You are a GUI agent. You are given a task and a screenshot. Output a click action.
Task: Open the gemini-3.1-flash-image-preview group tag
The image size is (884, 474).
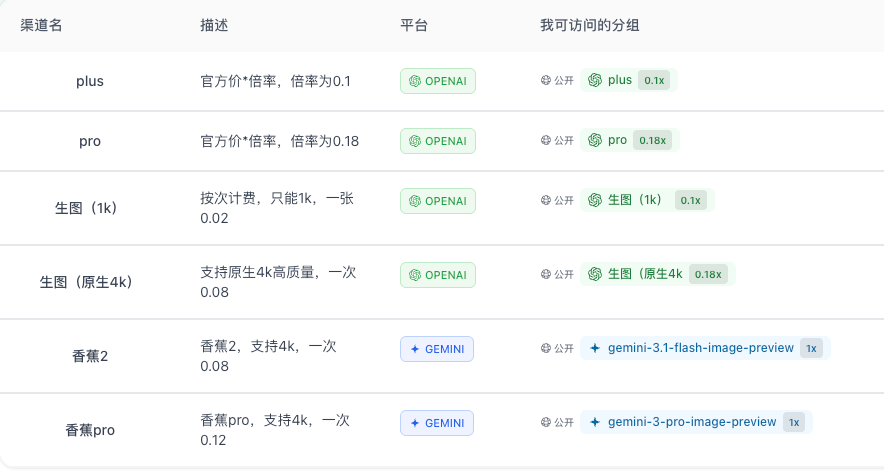pos(705,348)
